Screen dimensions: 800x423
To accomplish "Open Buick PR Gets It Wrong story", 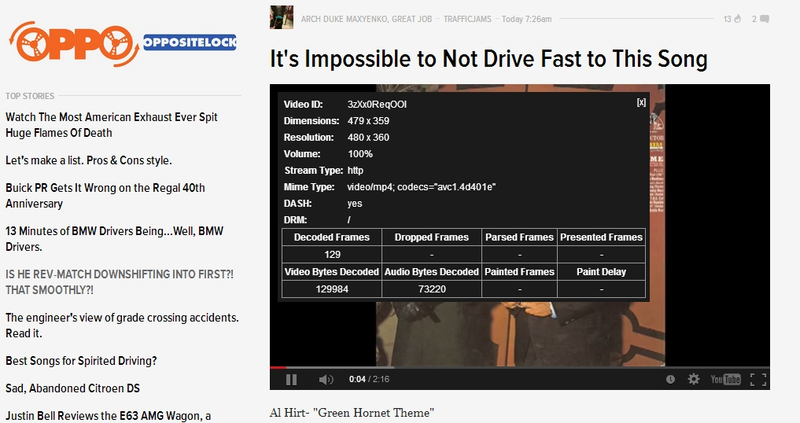I will [105, 195].
